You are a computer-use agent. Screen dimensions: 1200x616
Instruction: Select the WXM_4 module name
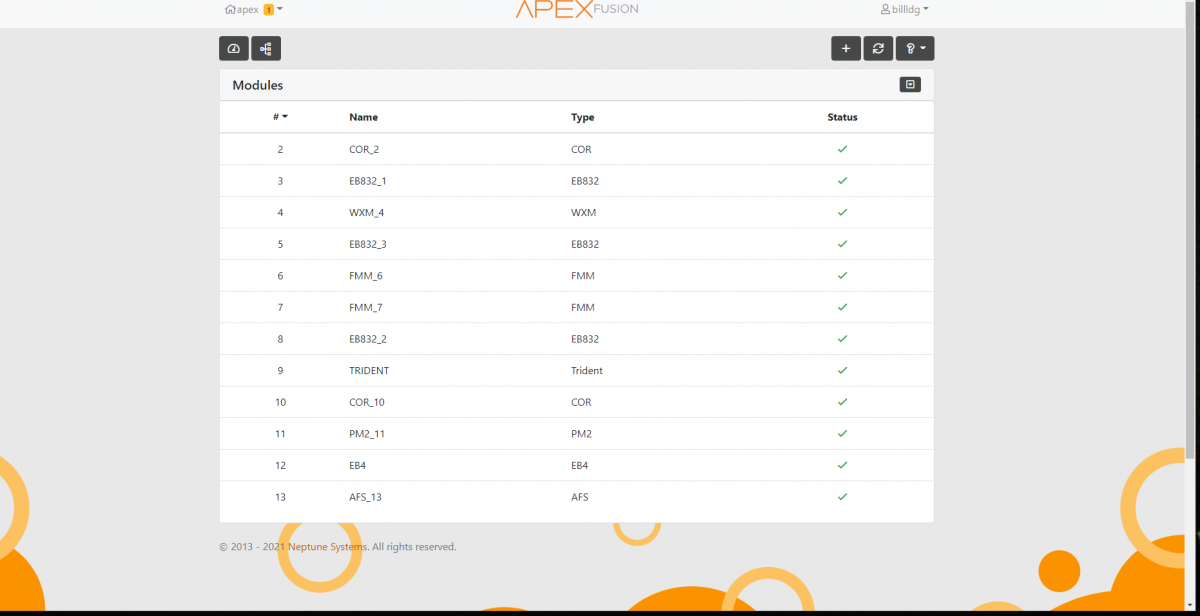pyautogui.click(x=367, y=212)
